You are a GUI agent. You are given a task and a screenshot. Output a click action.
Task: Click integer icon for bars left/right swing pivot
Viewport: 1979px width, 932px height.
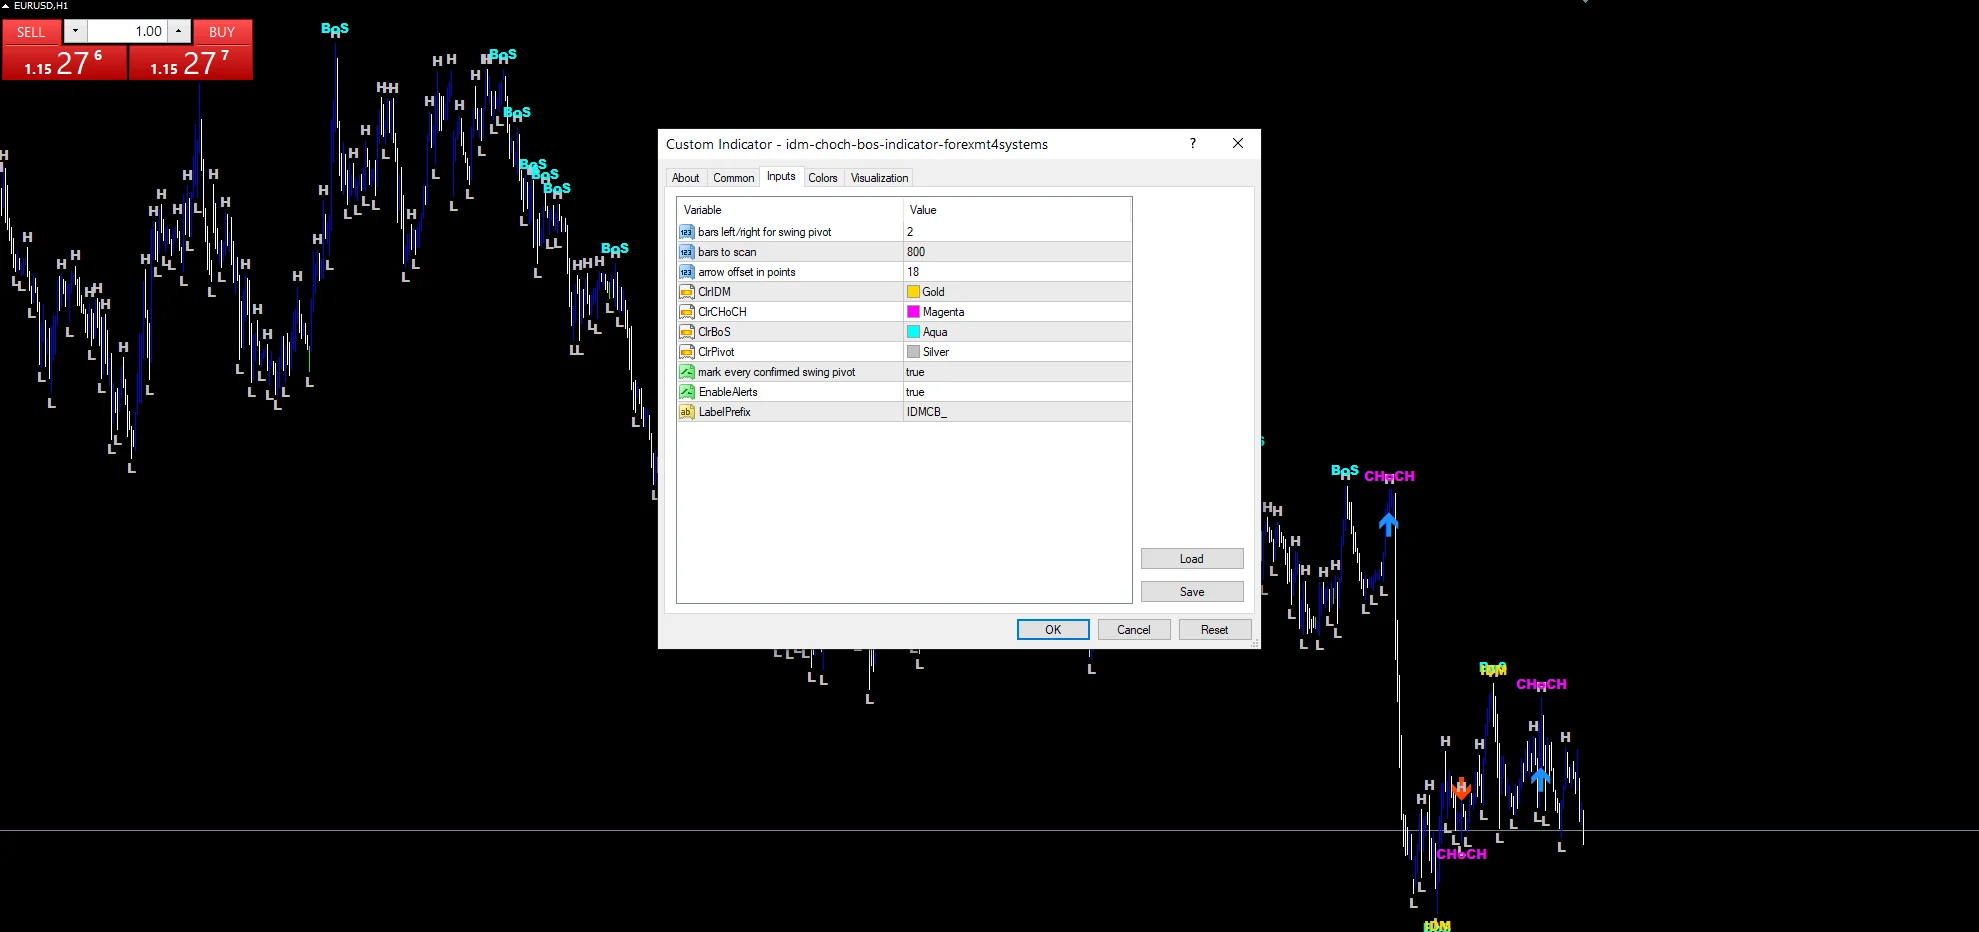(x=687, y=232)
